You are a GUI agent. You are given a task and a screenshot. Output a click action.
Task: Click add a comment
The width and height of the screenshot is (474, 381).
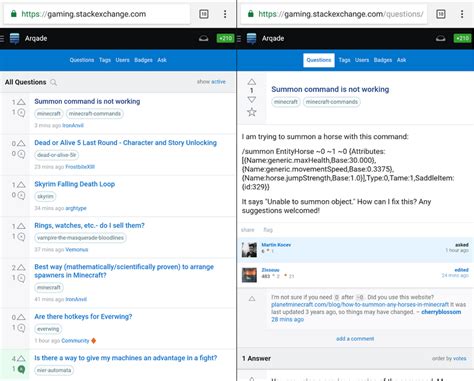355,339
